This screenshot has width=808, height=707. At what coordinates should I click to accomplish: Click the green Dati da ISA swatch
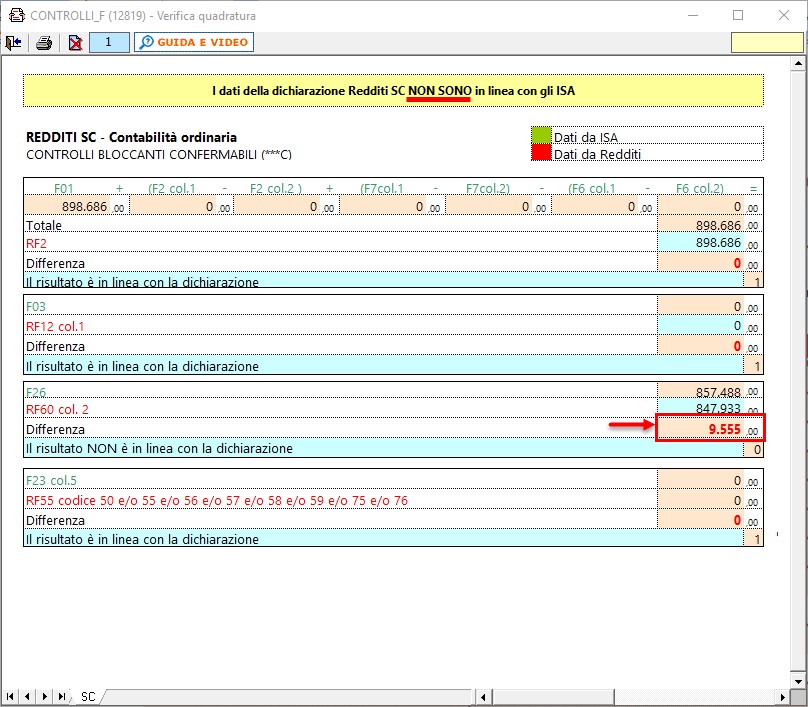pos(541,136)
